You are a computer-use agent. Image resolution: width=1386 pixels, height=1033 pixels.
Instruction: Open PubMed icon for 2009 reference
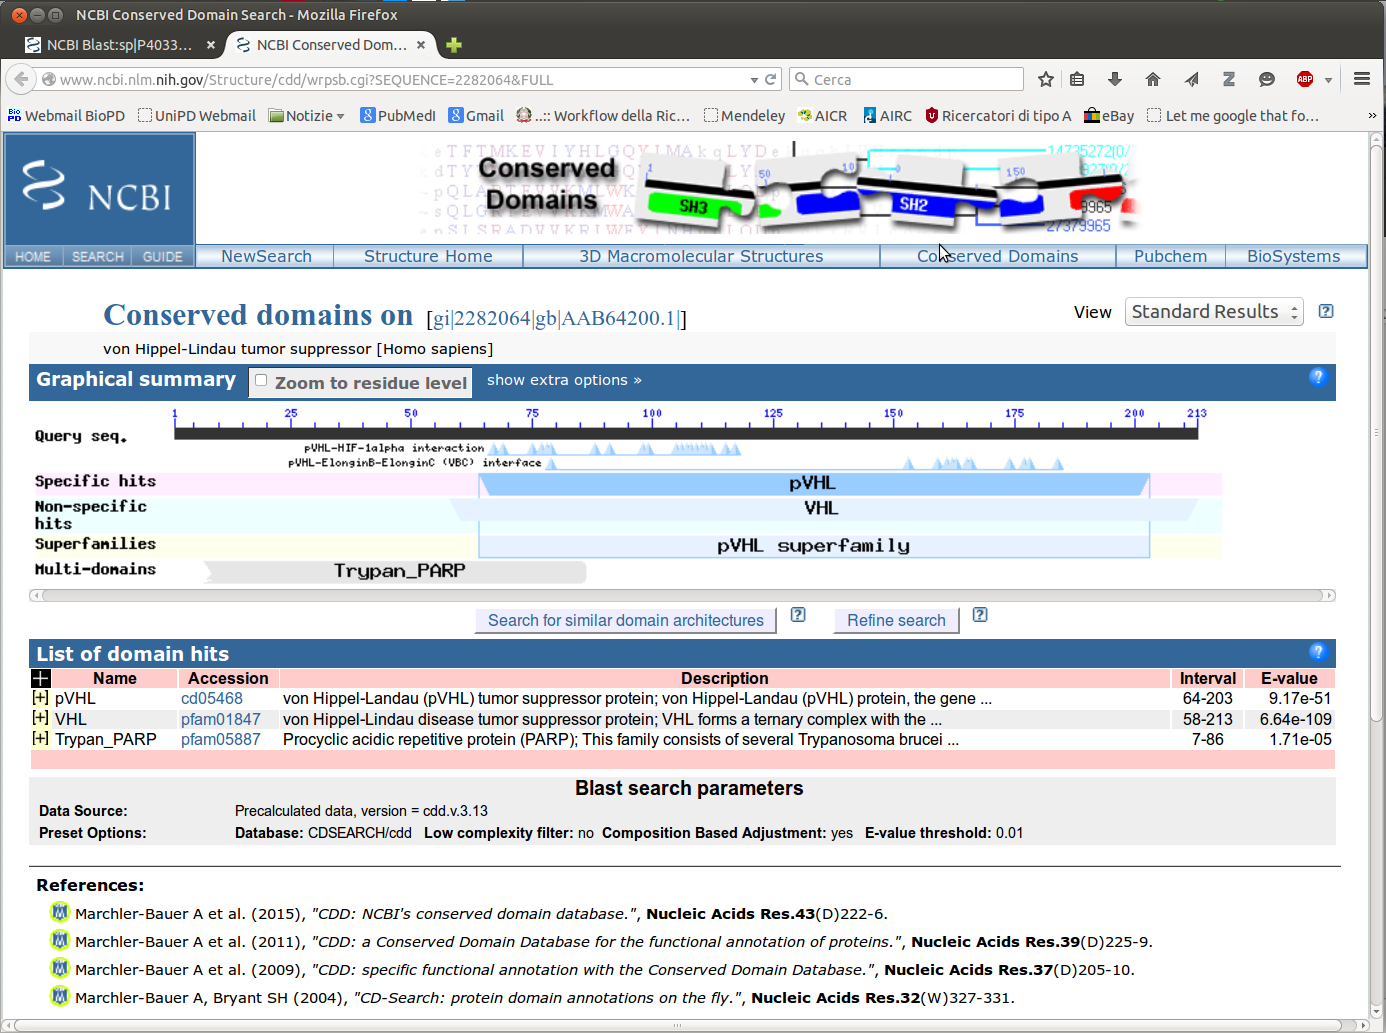click(60, 968)
